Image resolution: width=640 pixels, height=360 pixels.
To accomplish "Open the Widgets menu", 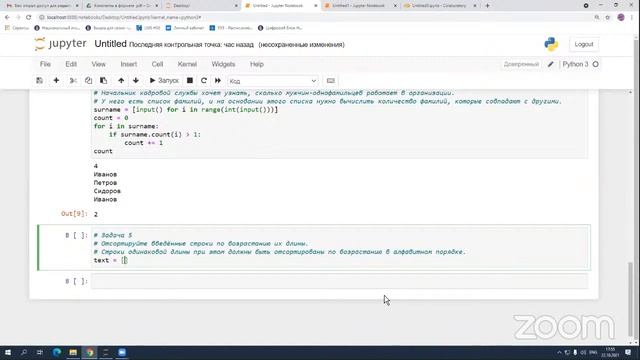I will pyautogui.click(x=223, y=64).
